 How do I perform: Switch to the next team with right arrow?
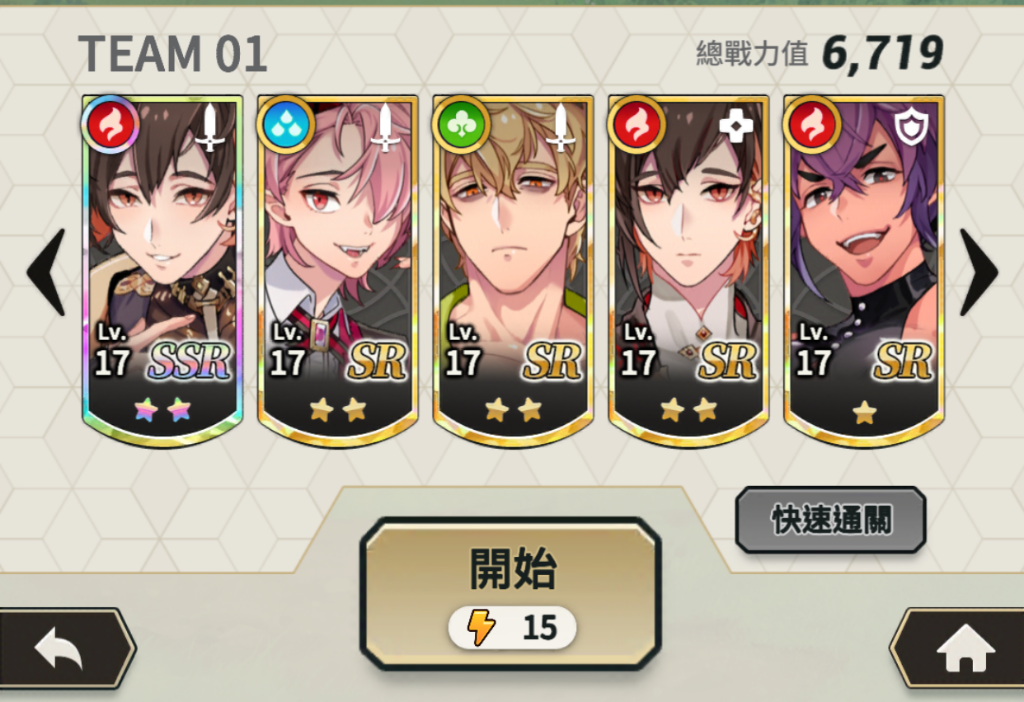[x=978, y=272]
